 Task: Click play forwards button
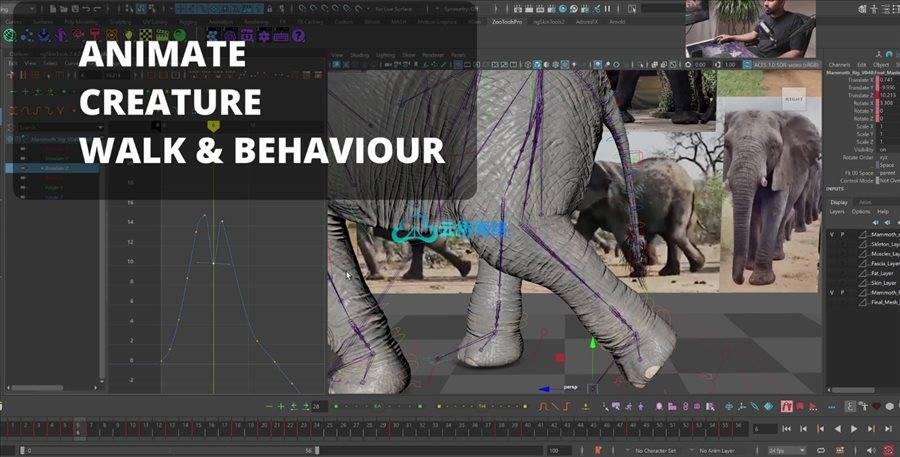[854, 429]
